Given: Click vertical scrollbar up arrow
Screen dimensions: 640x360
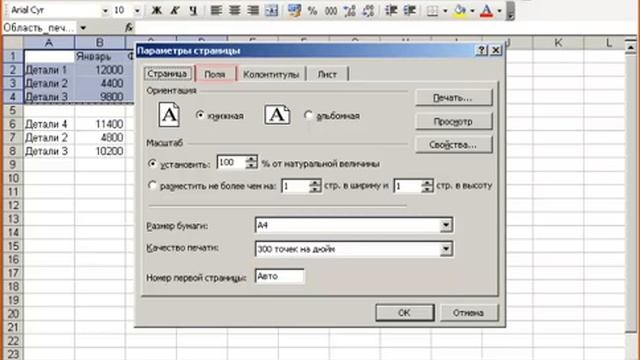Looking at the screenshot, I should [x=631, y=47].
